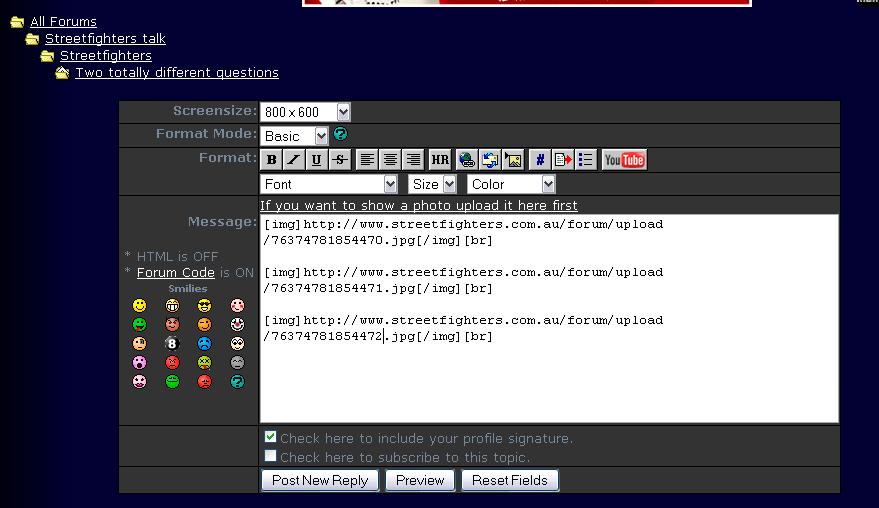
Task: Enable subscribe to this topic checkbox
Action: [x=271, y=456]
